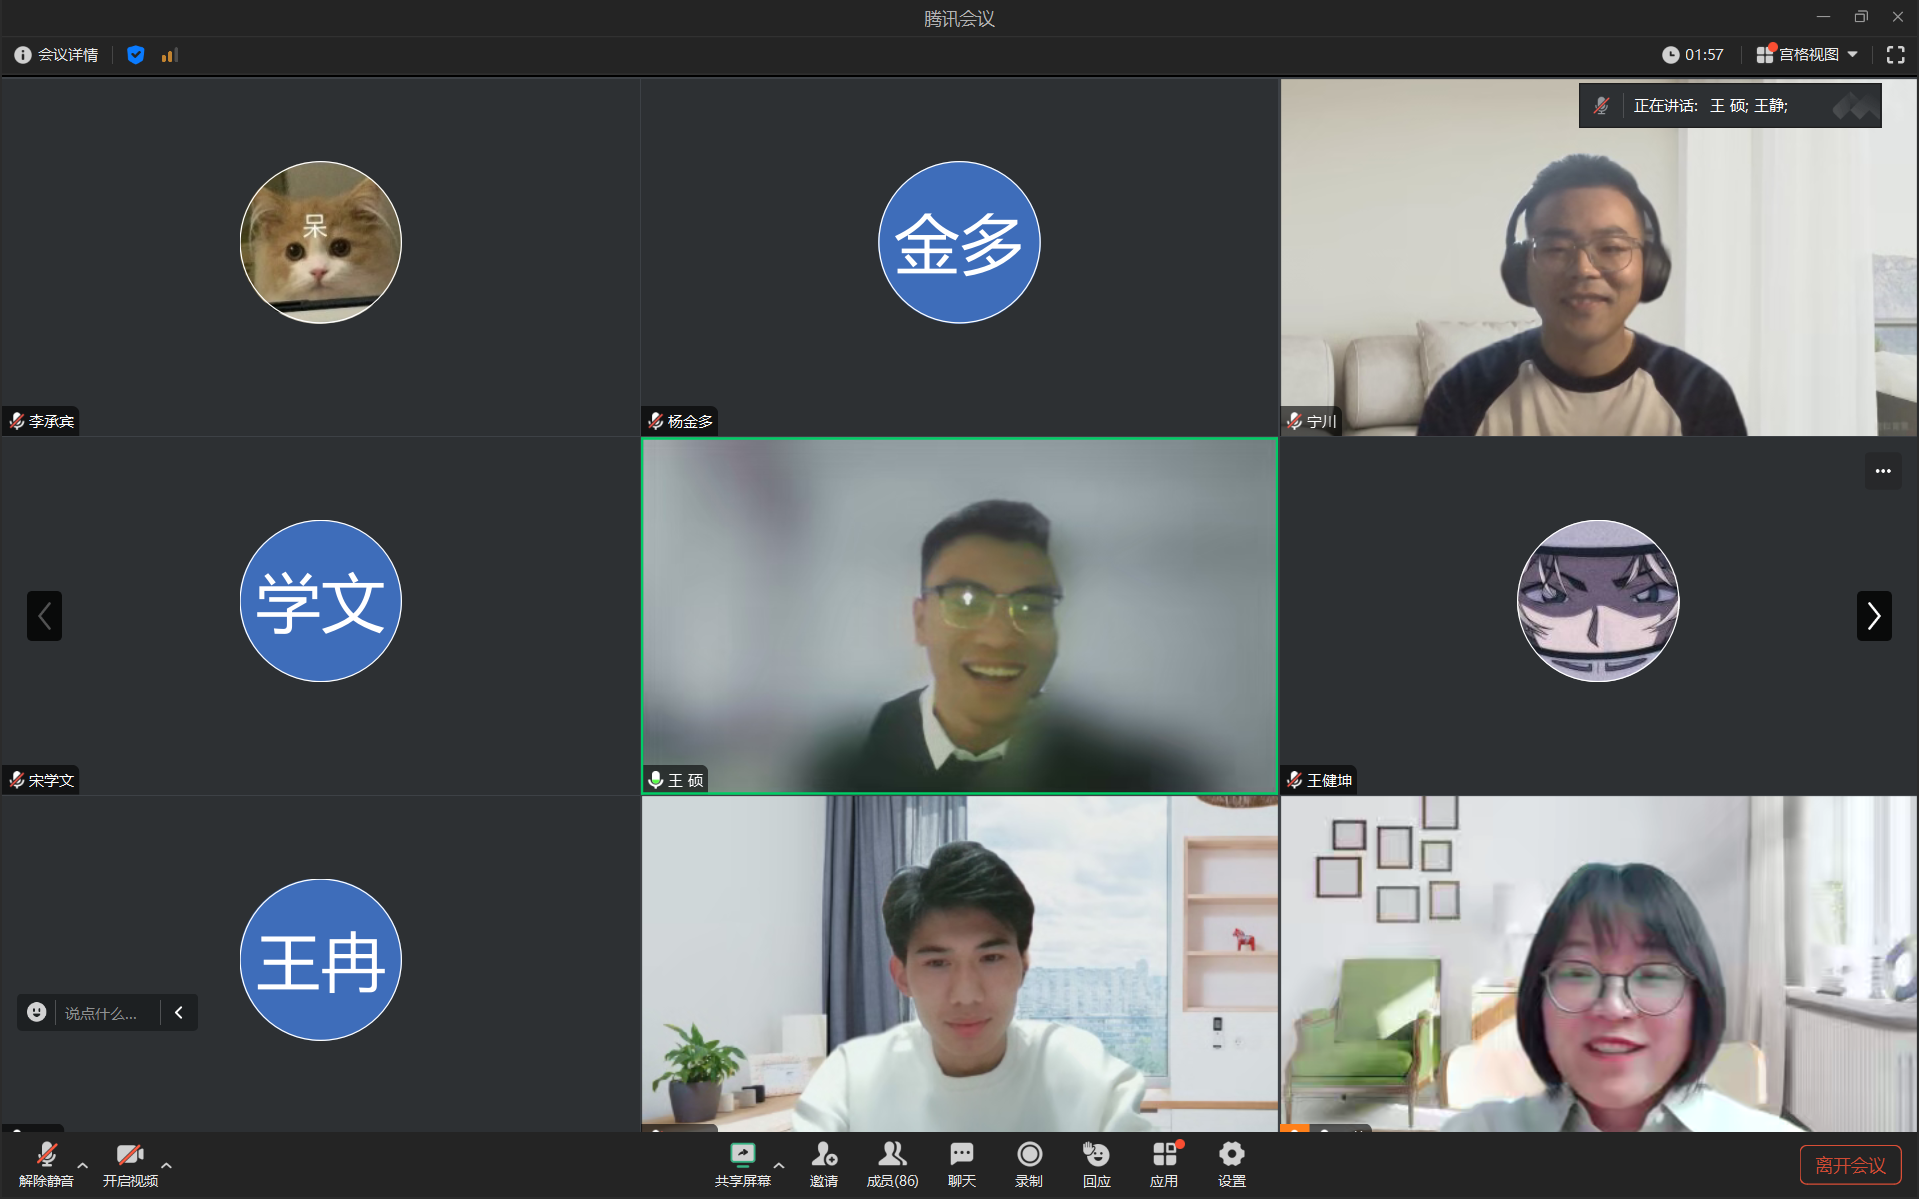Viewport: 1919px width, 1199px height.
Task: Open the Apps (应用) icon
Action: [x=1164, y=1156]
